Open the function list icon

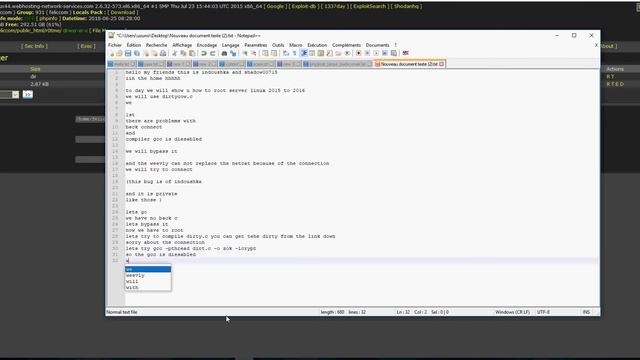(x=329, y=53)
